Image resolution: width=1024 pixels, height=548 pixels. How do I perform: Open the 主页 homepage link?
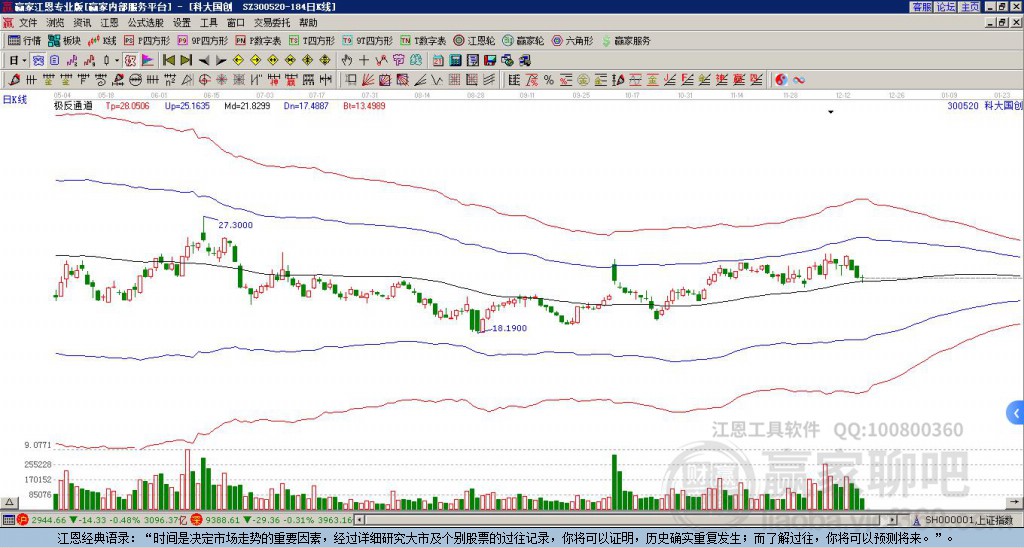[970, 7]
